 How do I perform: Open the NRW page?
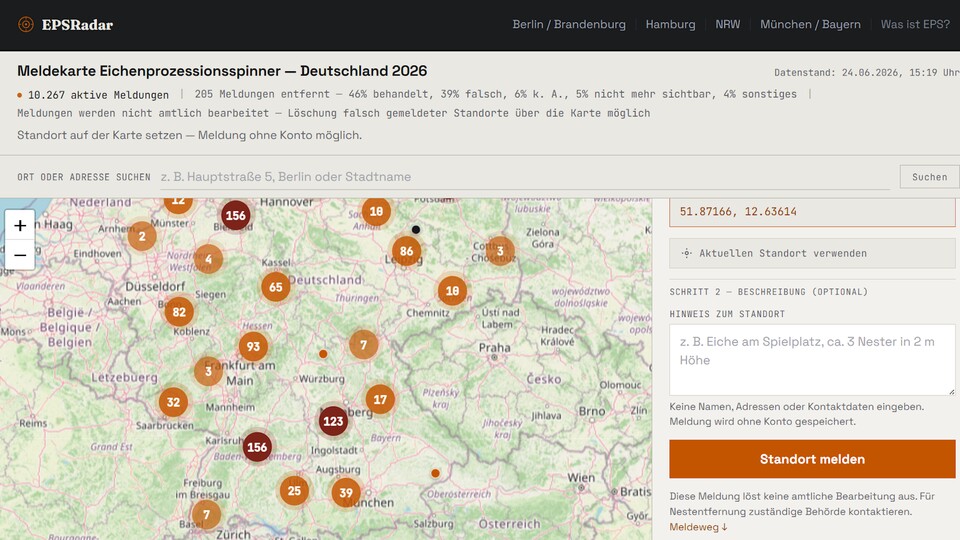(727, 24)
